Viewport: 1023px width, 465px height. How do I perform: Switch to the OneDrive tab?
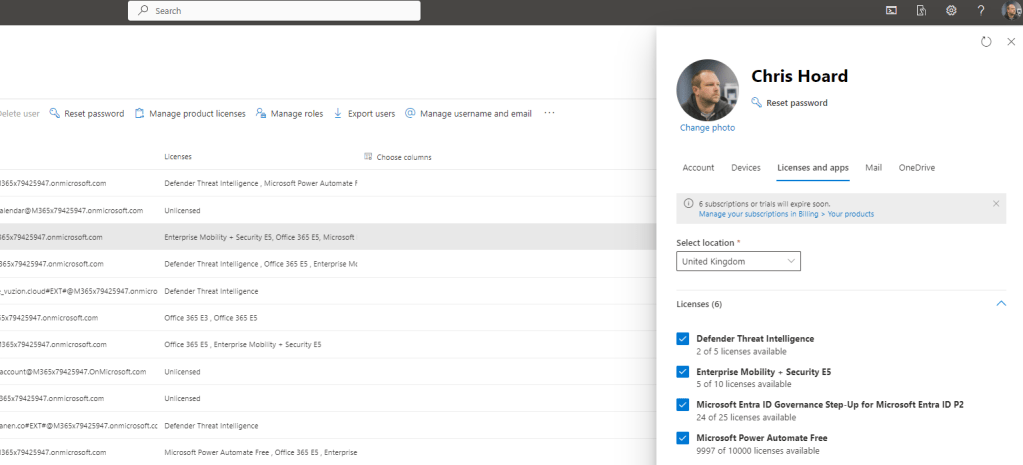916,168
